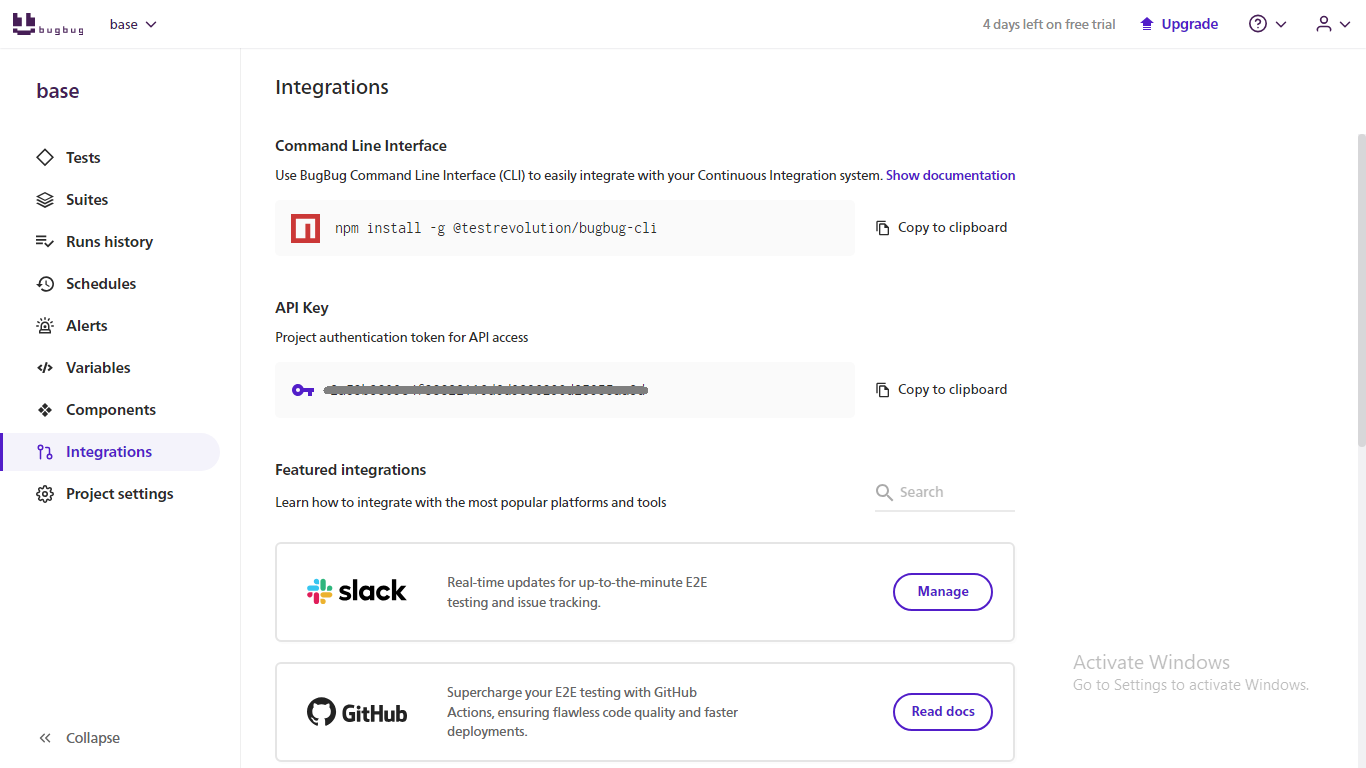Open the base project dropdown

point(134,24)
